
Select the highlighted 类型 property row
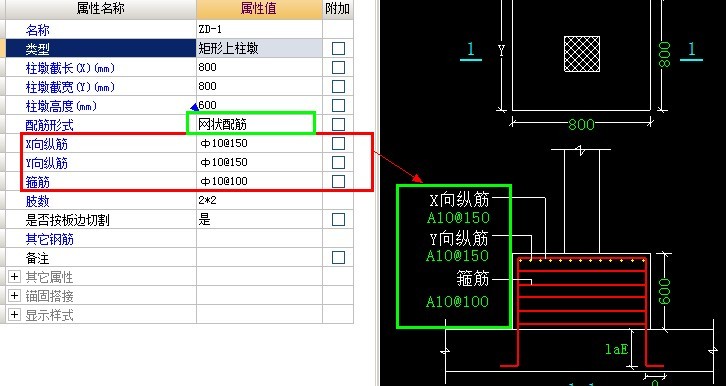tap(100, 48)
